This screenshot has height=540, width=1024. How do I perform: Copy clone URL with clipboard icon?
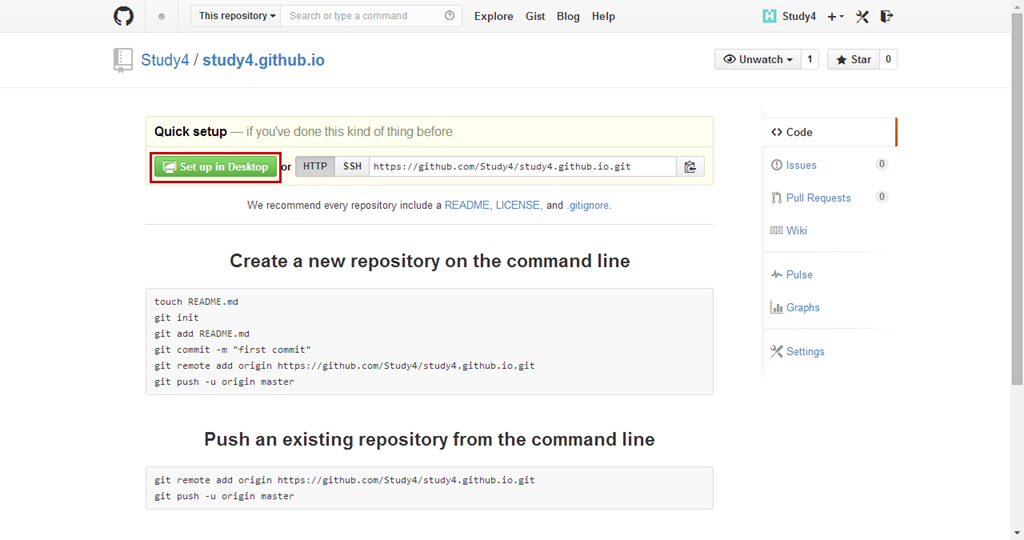pos(690,167)
